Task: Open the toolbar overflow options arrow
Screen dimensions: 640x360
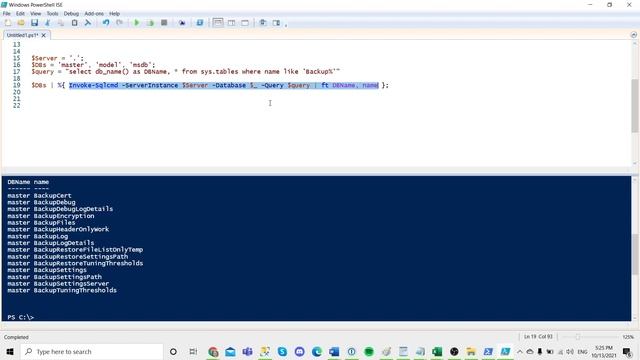Action: 286,24
